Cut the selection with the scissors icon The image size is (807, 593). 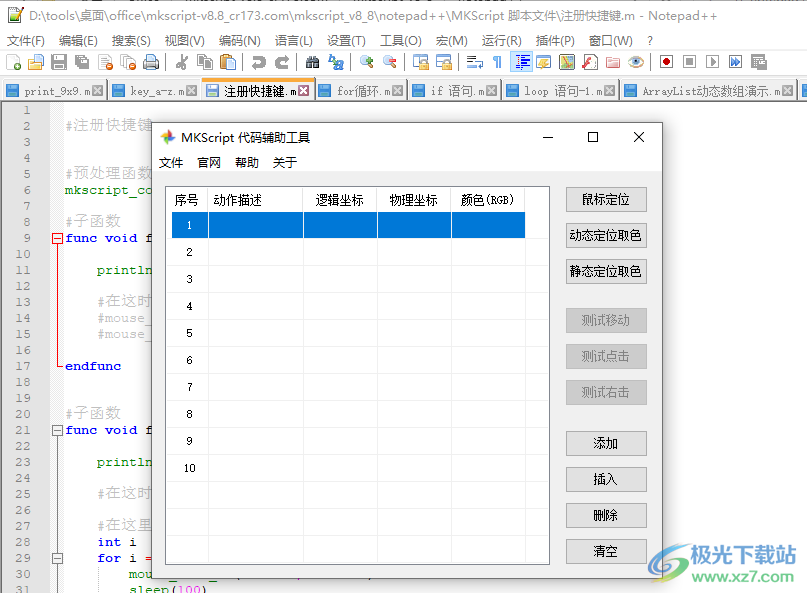(x=181, y=62)
